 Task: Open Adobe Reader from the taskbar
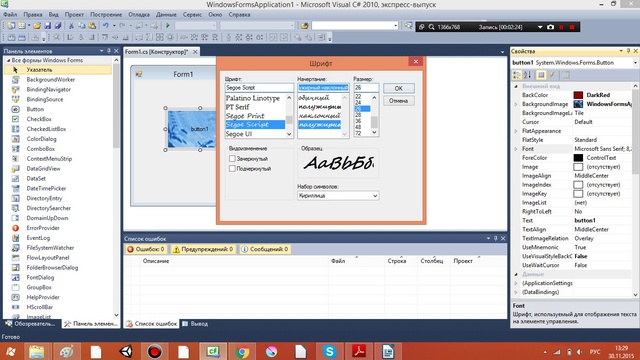[x=359, y=351]
